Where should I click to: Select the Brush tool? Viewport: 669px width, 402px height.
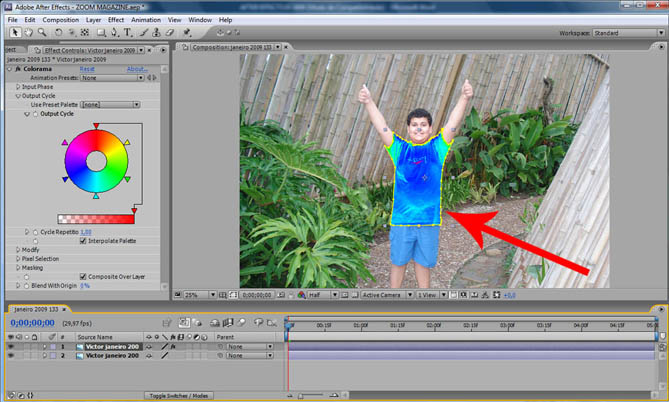144,32
